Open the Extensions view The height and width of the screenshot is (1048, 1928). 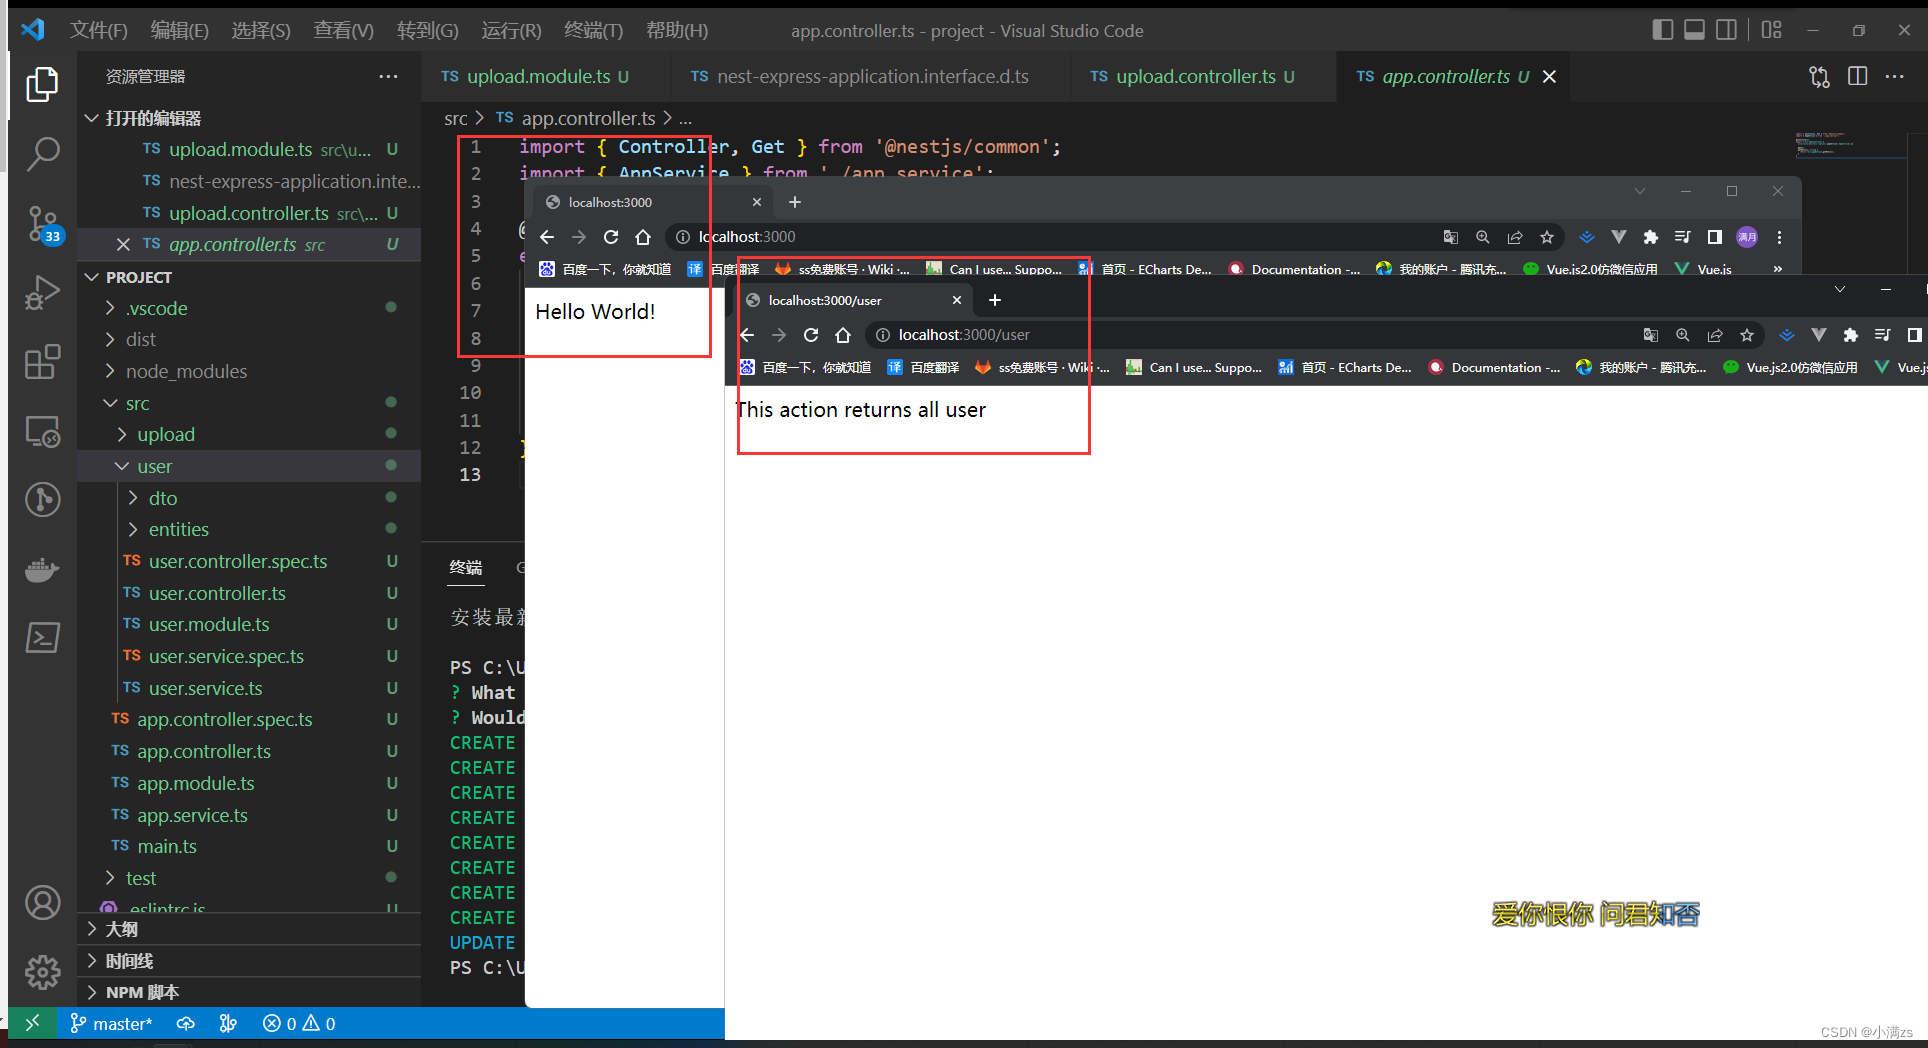tap(42, 362)
